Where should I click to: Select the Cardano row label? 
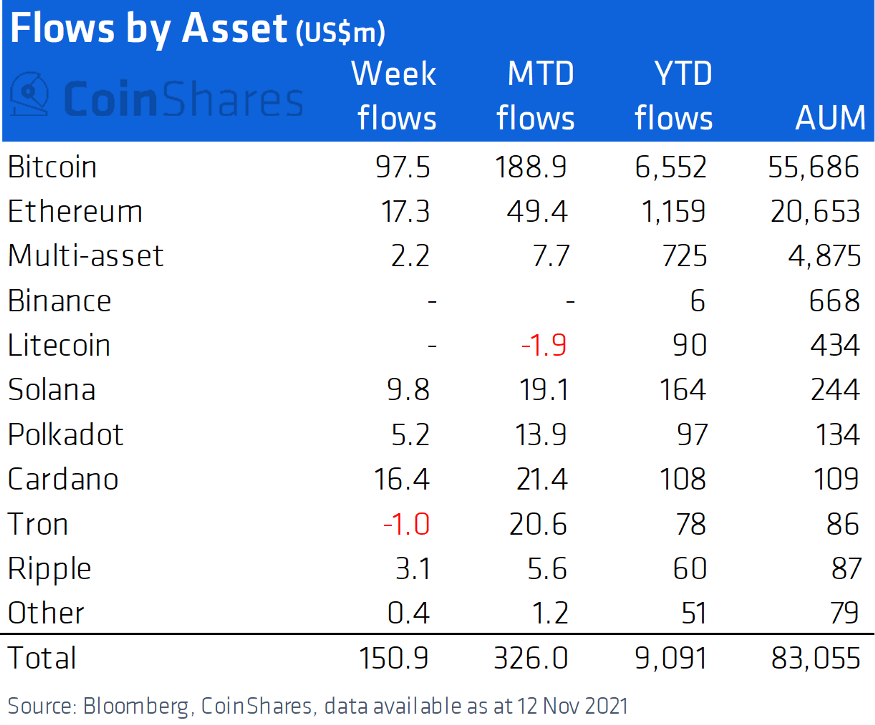click(x=63, y=479)
